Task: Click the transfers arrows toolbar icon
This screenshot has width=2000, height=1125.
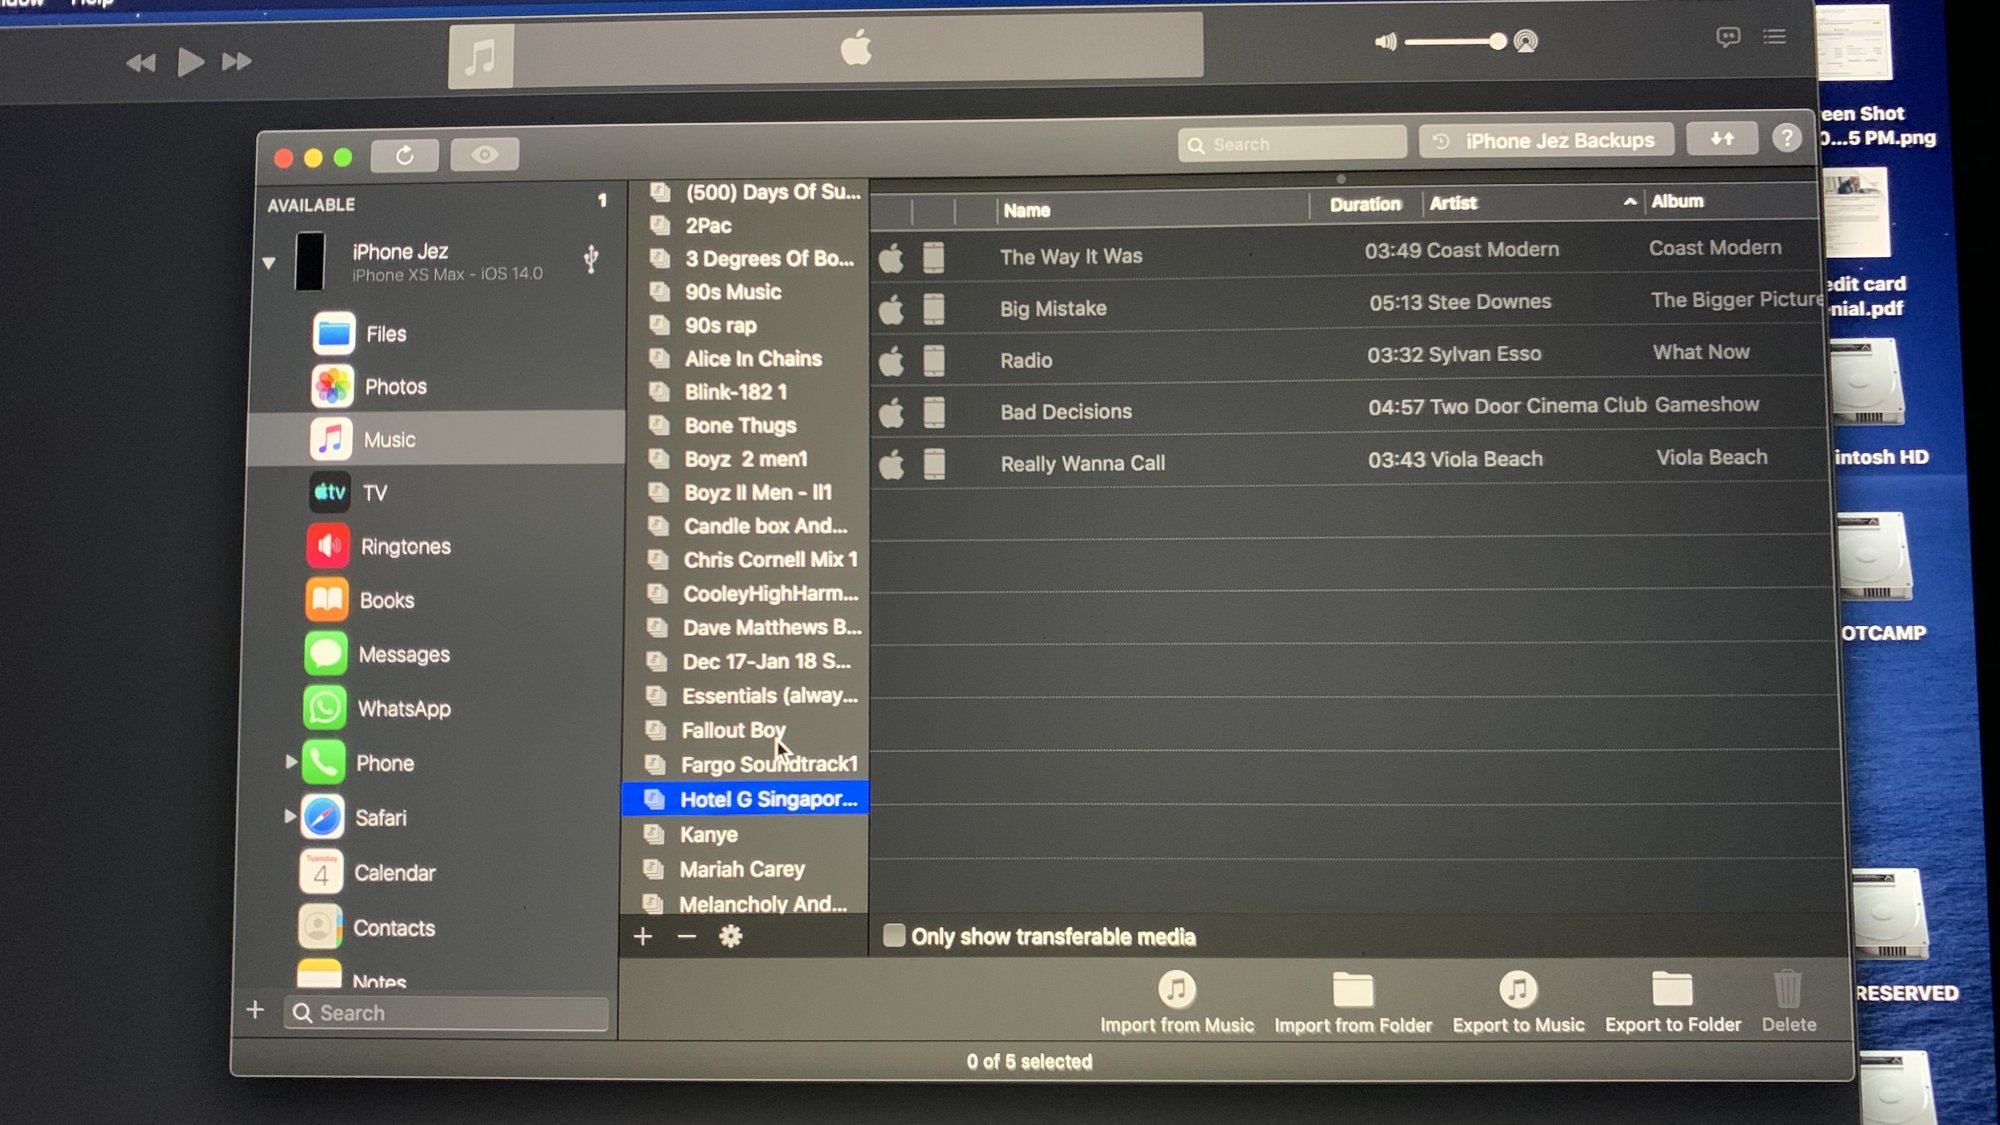Action: pyautogui.click(x=1721, y=139)
